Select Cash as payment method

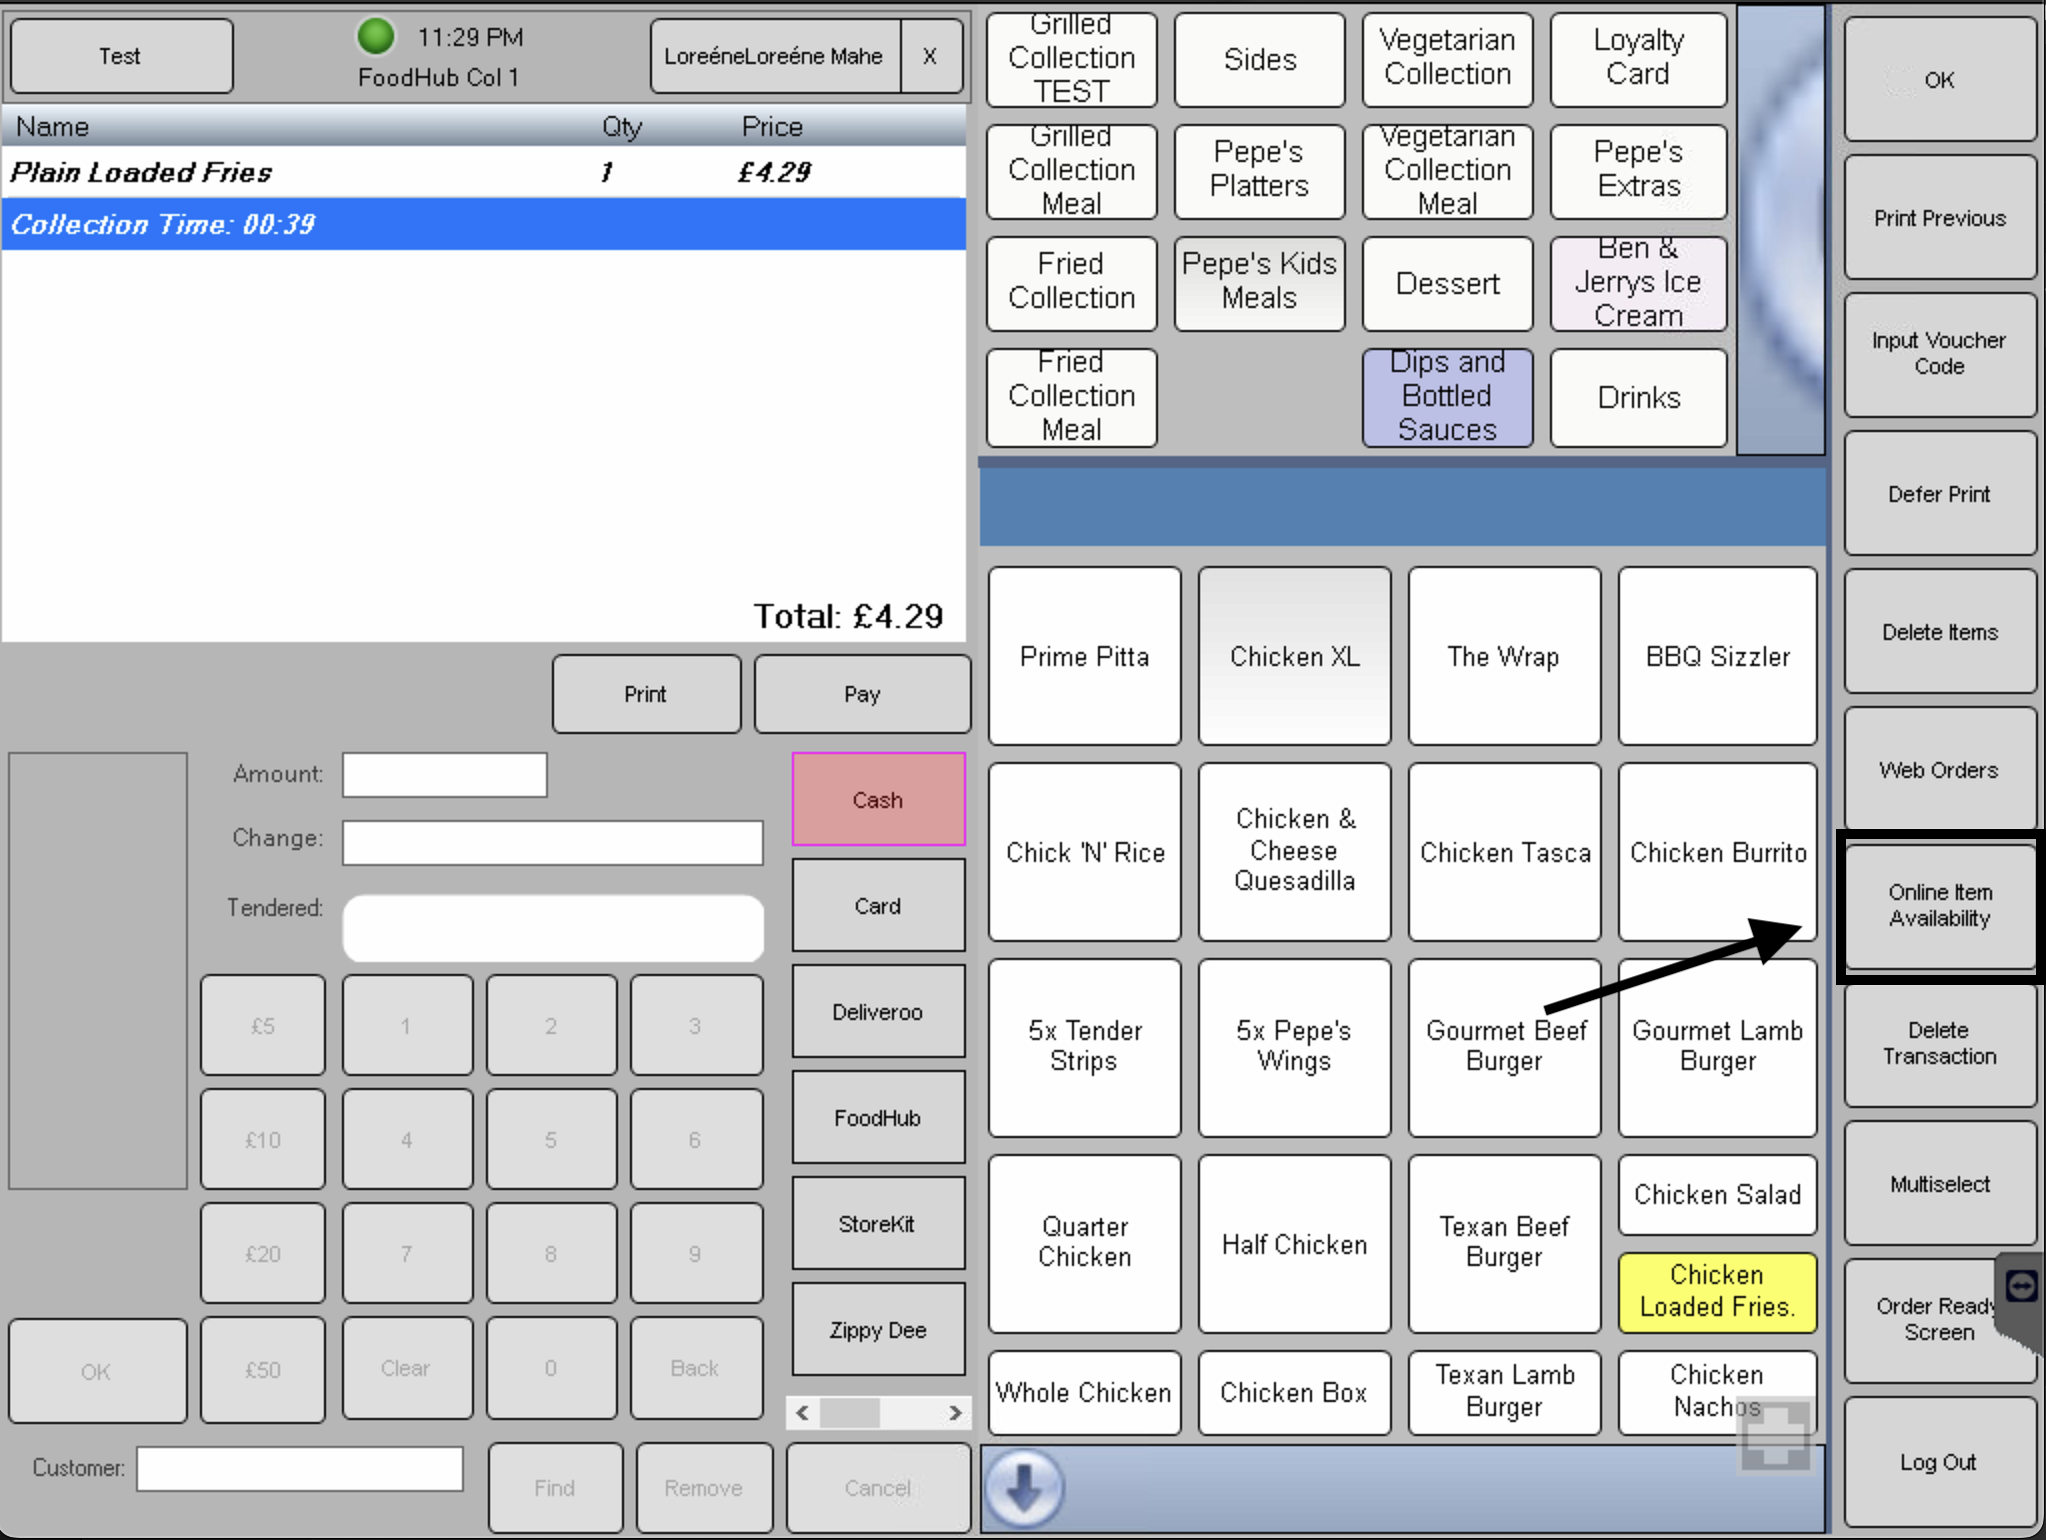877,798
